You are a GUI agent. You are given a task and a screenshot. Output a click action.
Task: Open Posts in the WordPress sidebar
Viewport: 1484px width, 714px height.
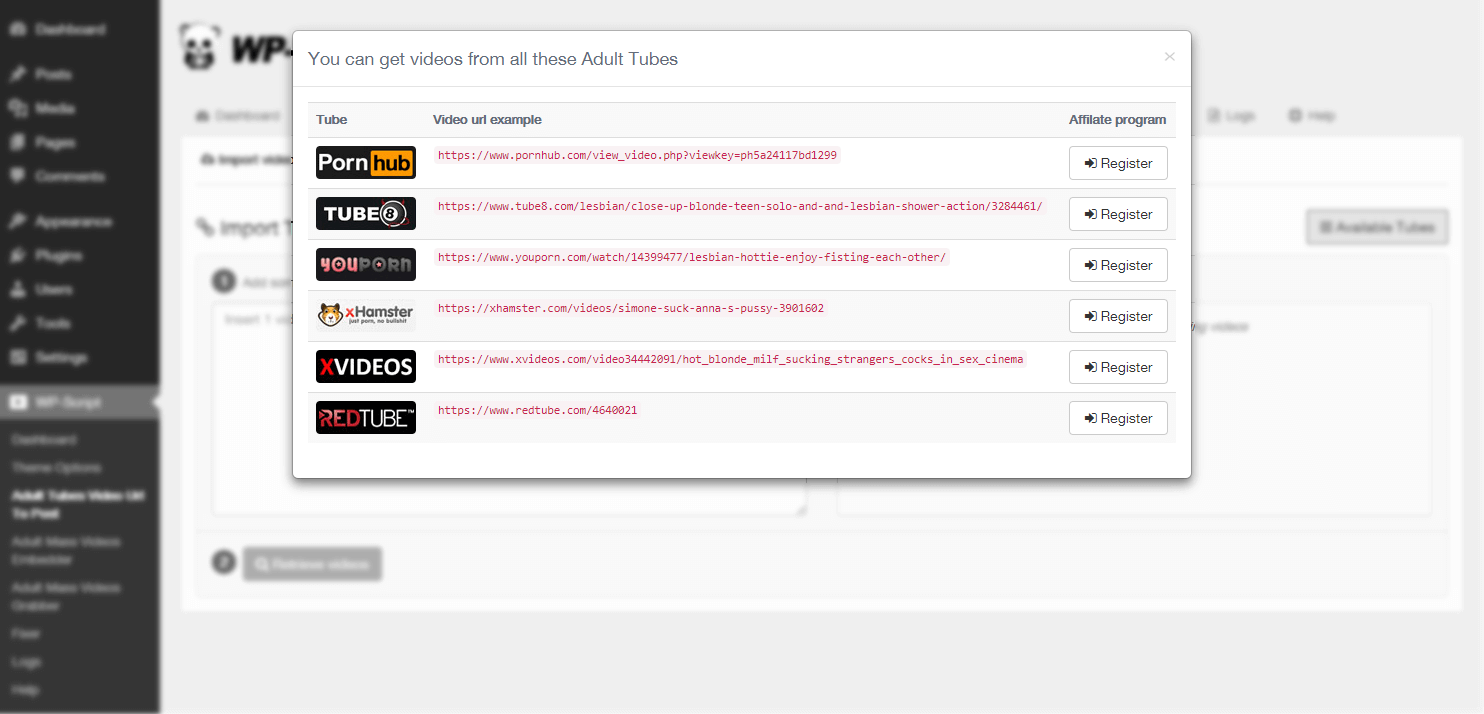click(x=53, y=74)
